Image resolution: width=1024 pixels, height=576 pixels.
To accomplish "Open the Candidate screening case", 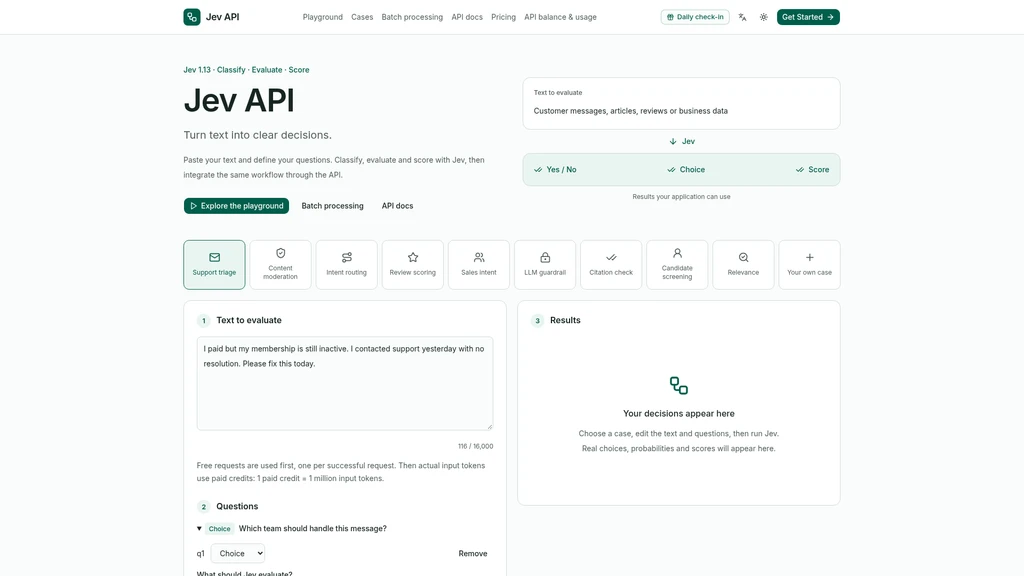I will tap(677, 264).
